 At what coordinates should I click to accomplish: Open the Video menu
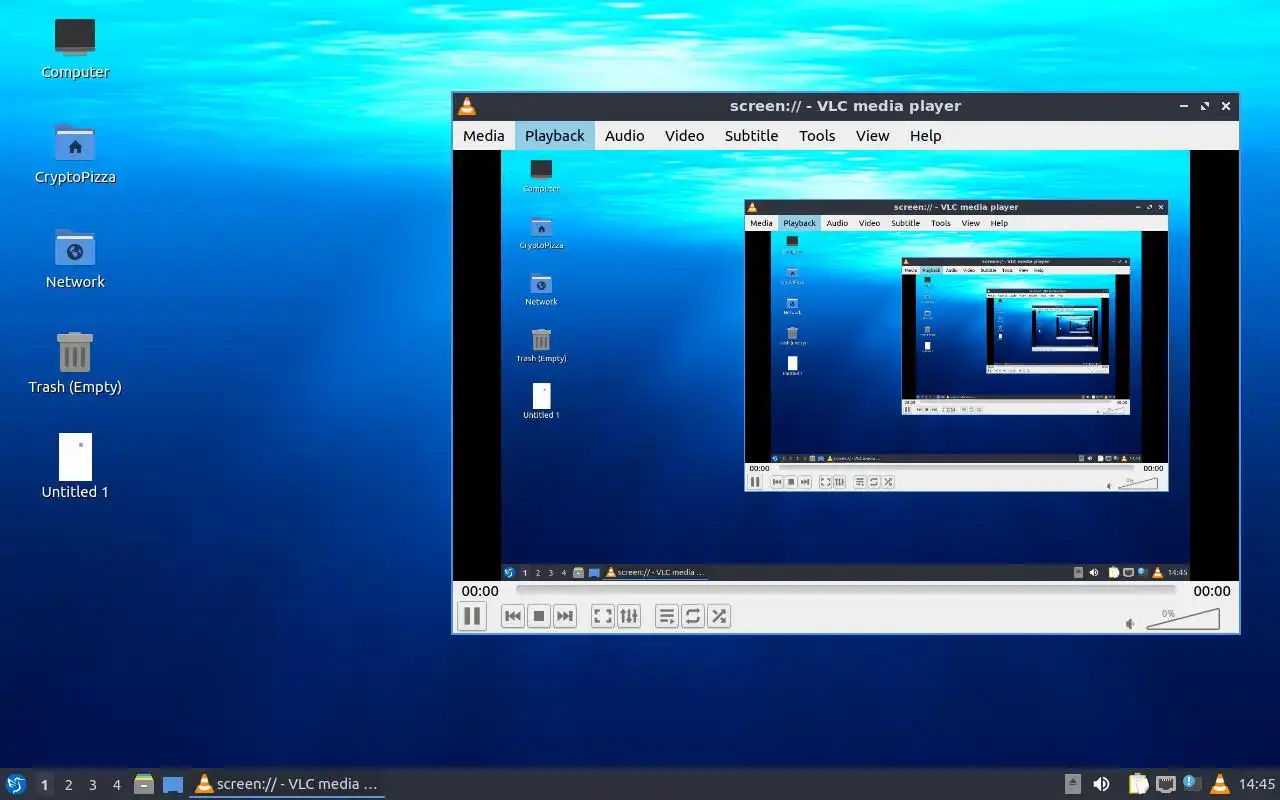pyautogui.click(x=685, y=136)
